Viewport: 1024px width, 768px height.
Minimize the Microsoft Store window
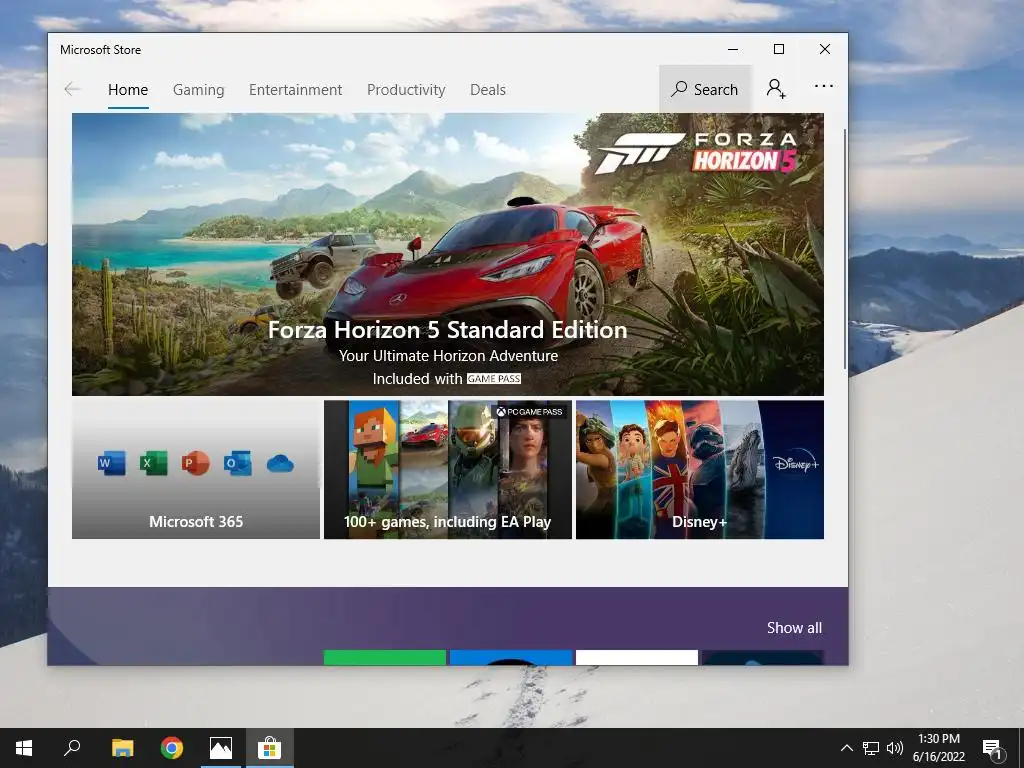click(x=733, y=49)
